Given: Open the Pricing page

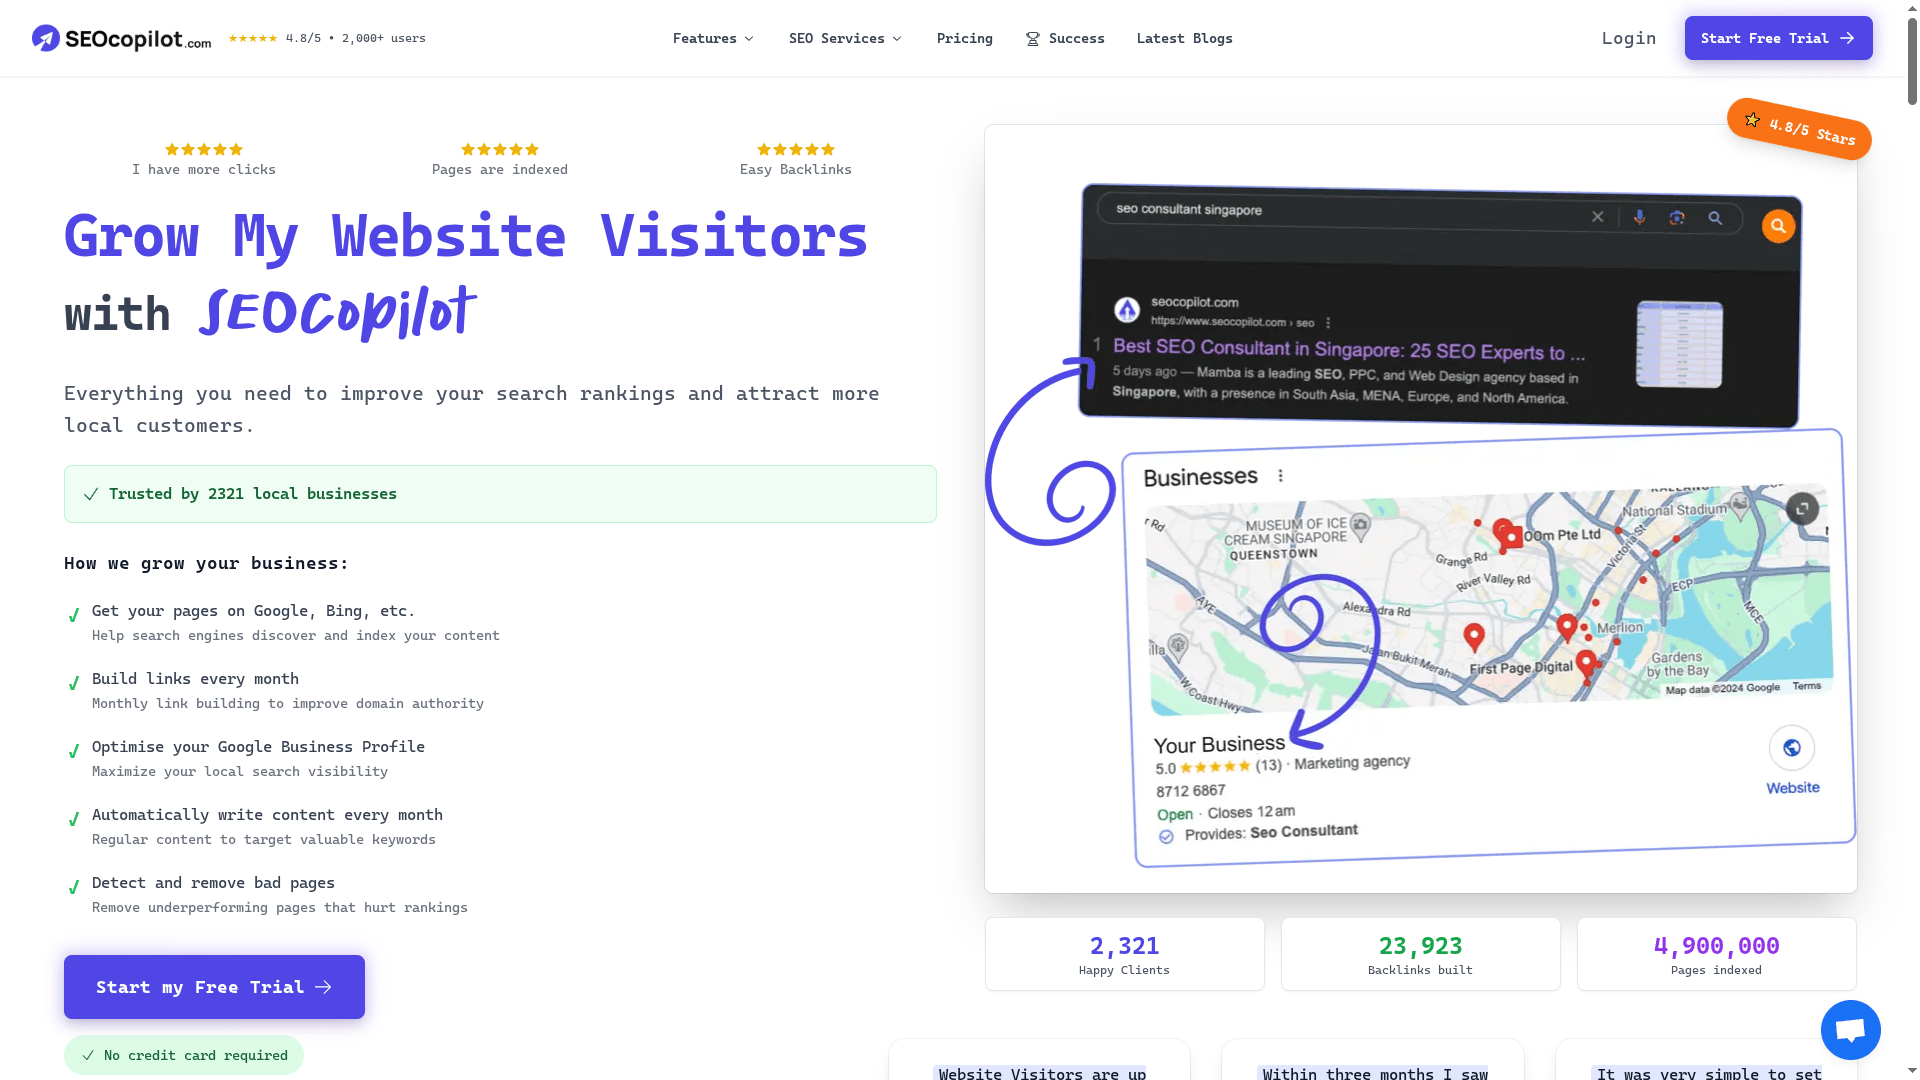Looking at the screenshot, I should point(964,38).
